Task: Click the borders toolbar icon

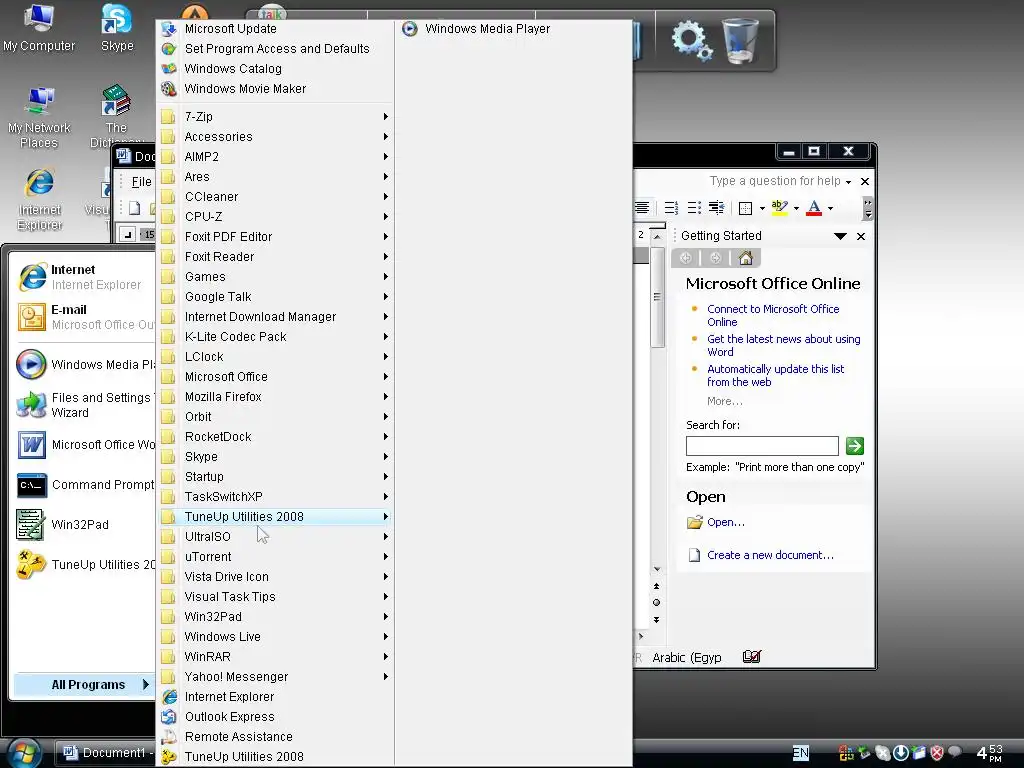Action: pos(745,208)
